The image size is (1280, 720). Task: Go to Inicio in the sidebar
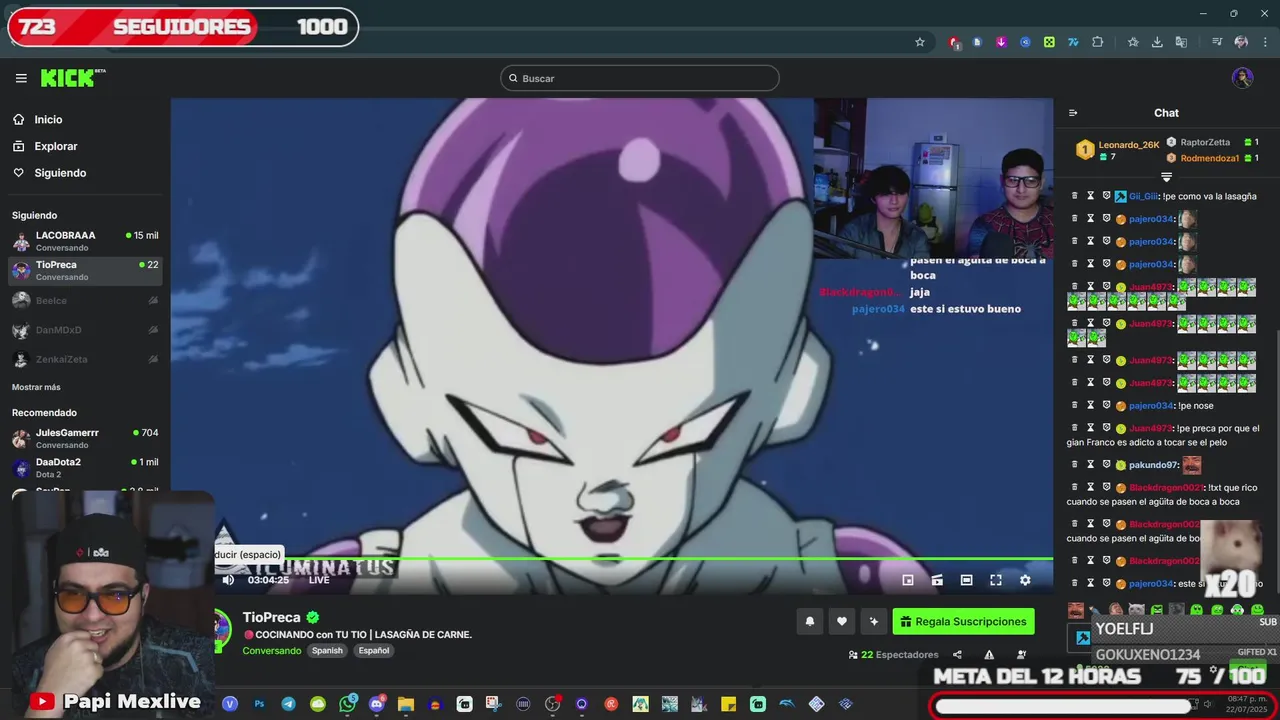(x=48, y=119)
